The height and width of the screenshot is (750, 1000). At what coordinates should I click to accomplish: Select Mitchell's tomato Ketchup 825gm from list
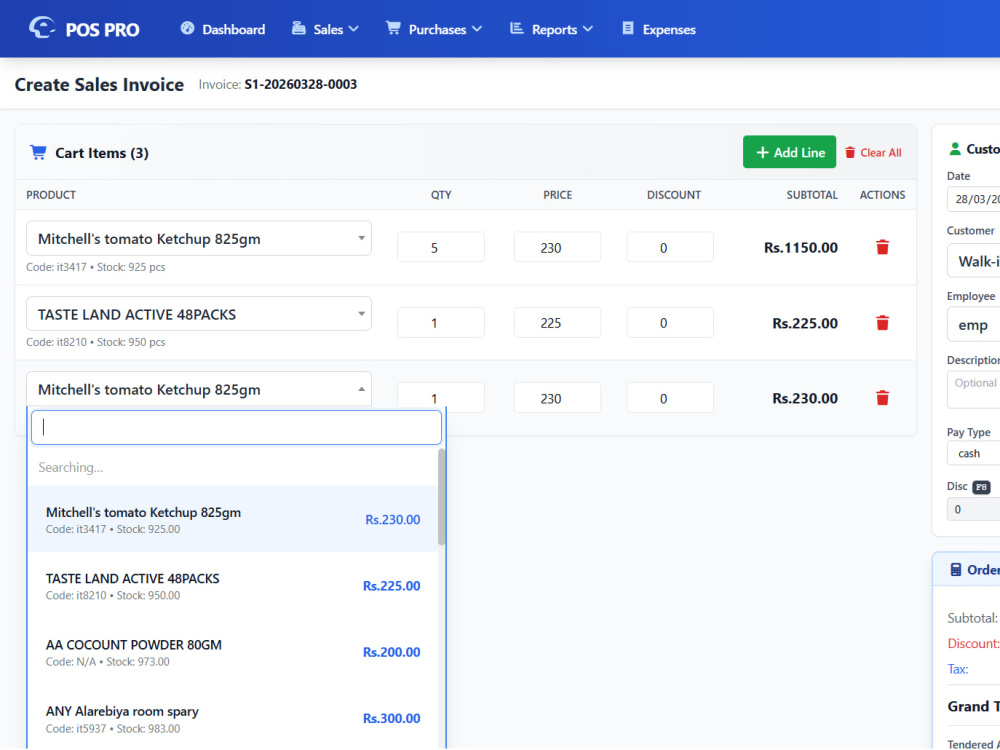(x=233, y=519)
